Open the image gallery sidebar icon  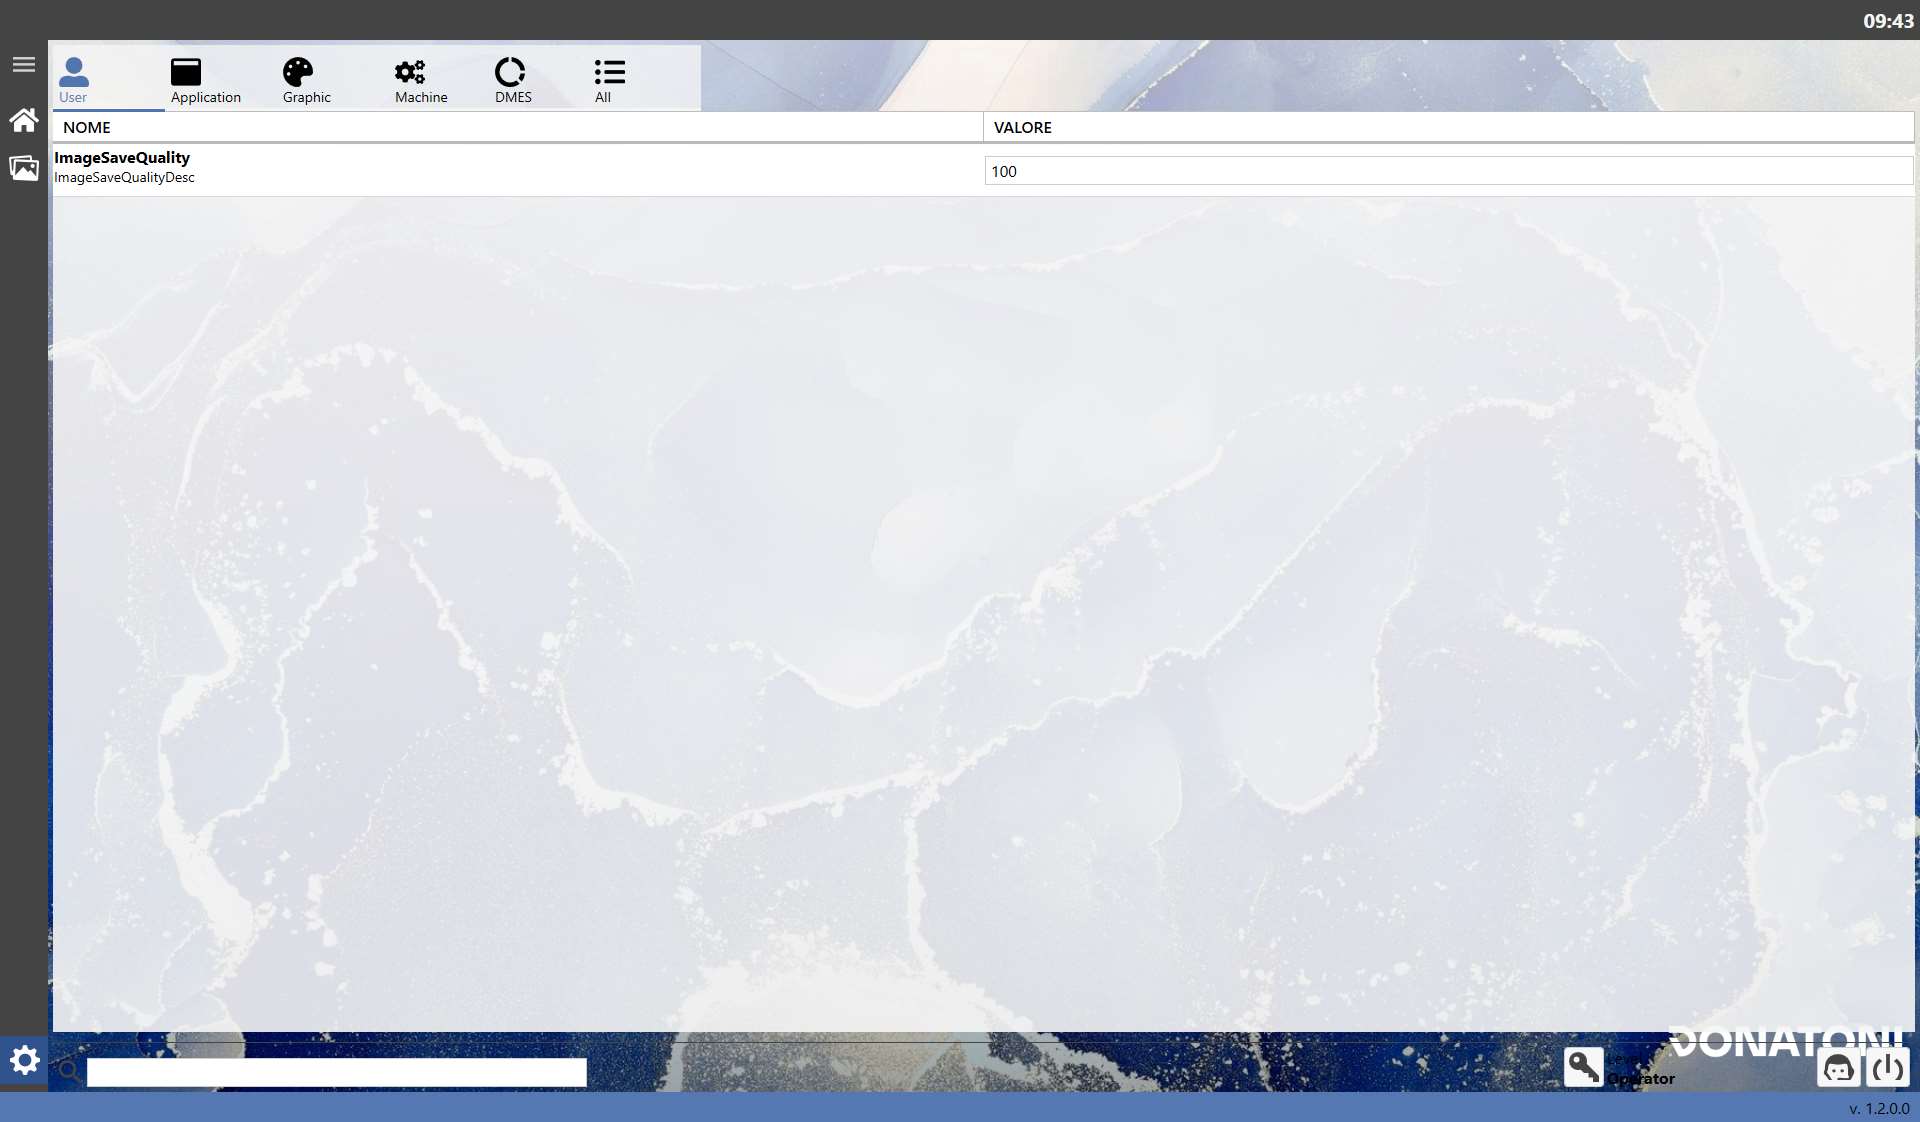tap(24, 168)
